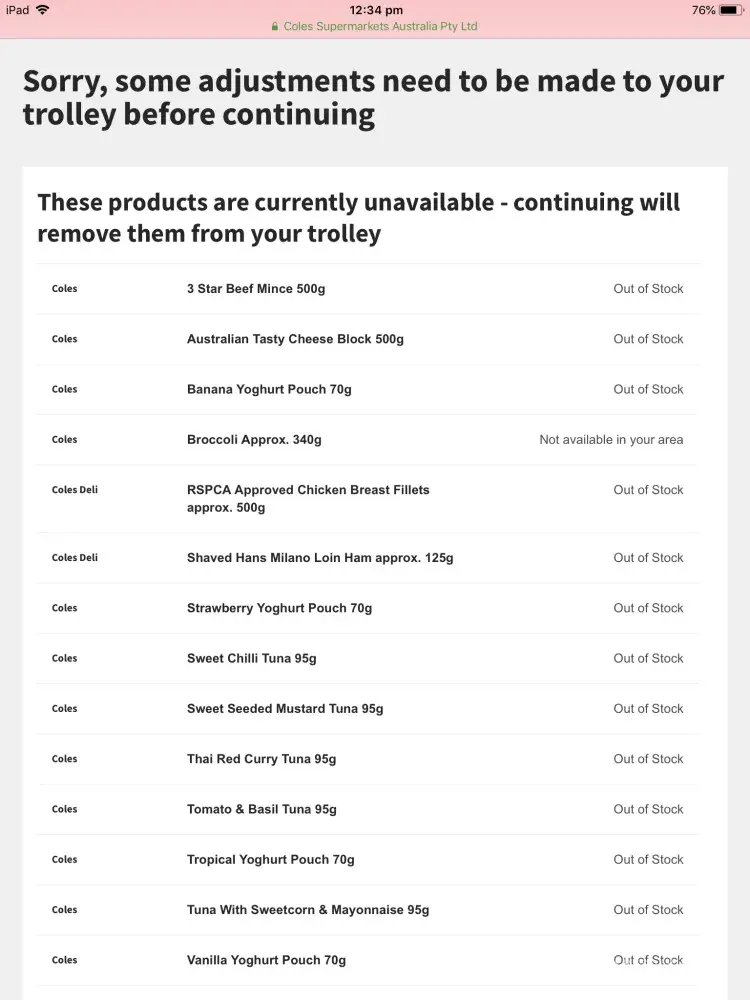Viewport: 750px width, 1000px height.
Task: Click Tuna With Sweetcorn & Mayonnaise 95g
Action: (308, 910)
